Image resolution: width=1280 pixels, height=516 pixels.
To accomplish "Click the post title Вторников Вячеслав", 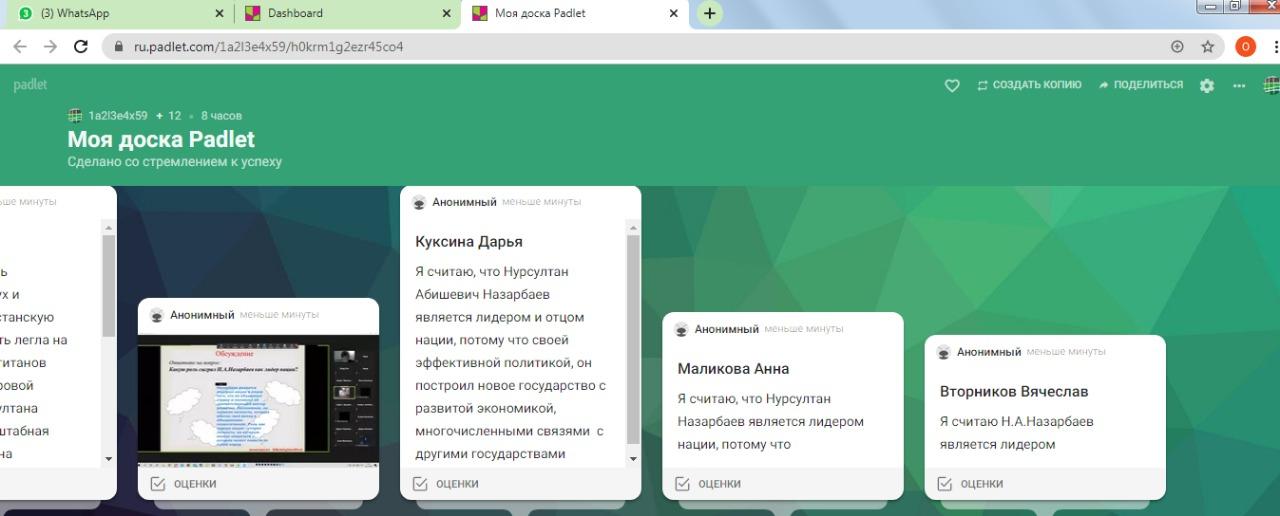I will pos(1014,391).
